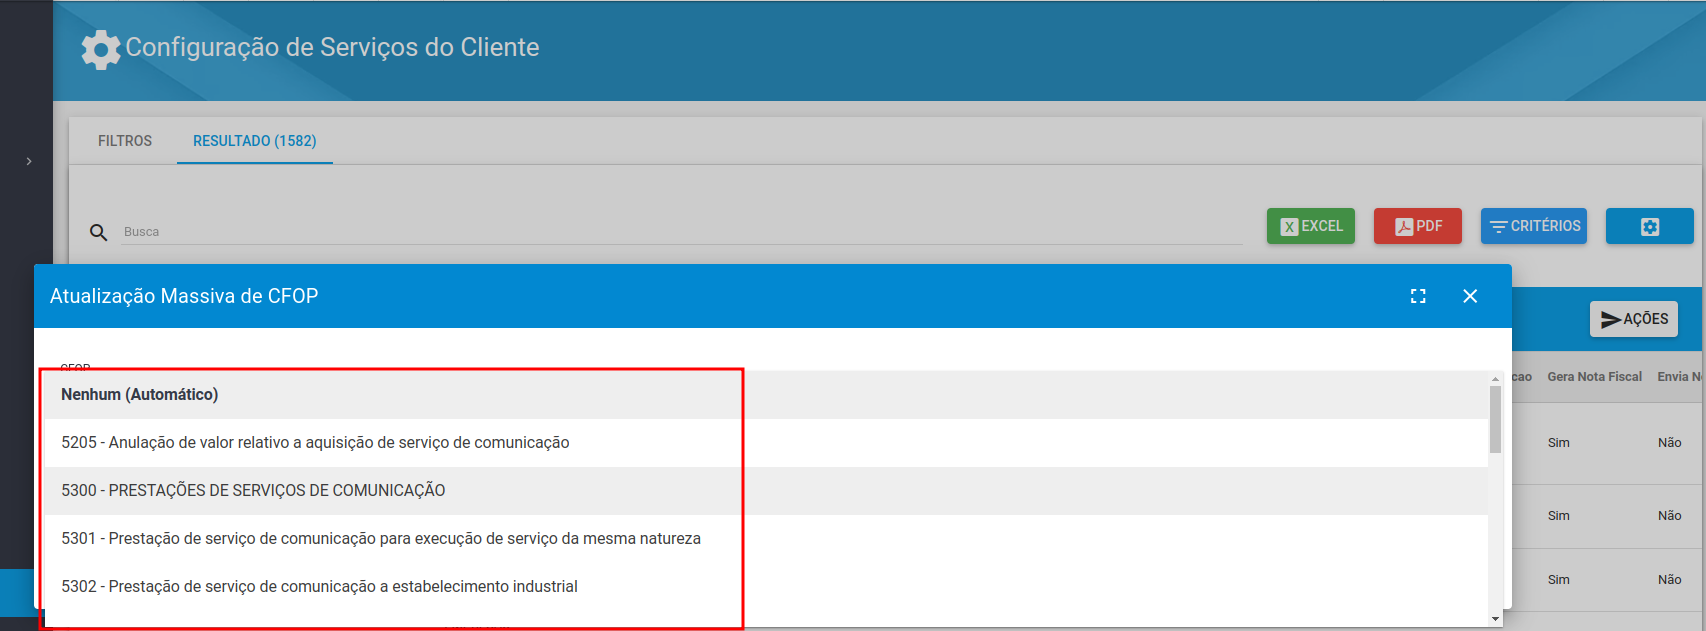Click the gear icon beside the page title
Image resolution: width=1706 pixels, height=631 pixels.
point(100,49)
